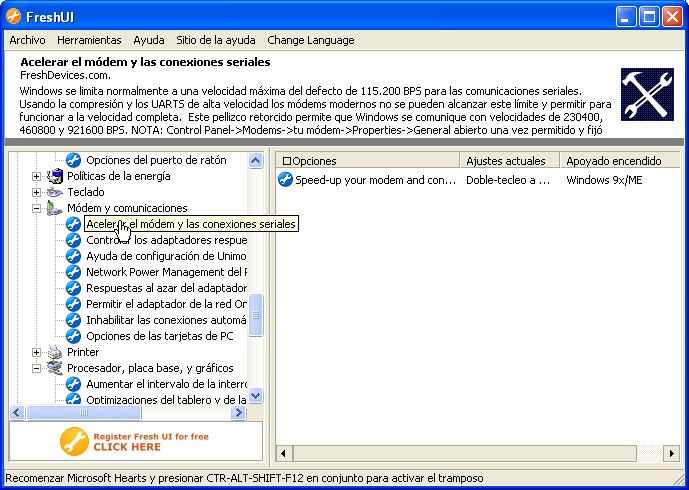Click wrench icon beside Opciones del puerto de ratón
This screenshot has width=689, height=490.
tap(73, 160)
